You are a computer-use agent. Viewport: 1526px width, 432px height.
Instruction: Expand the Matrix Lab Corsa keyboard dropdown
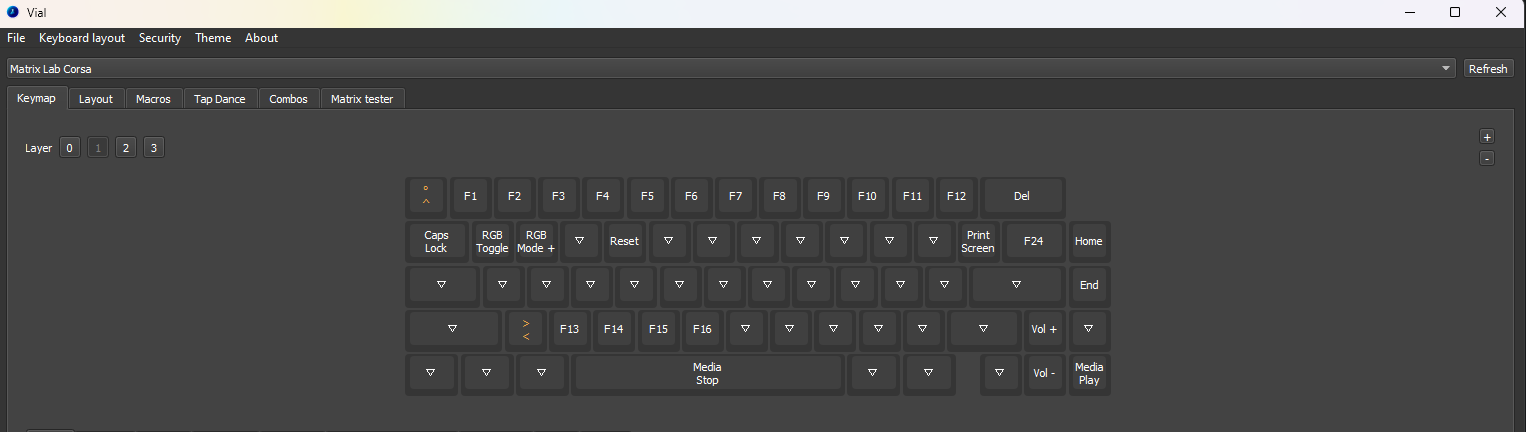pos(732,69)
